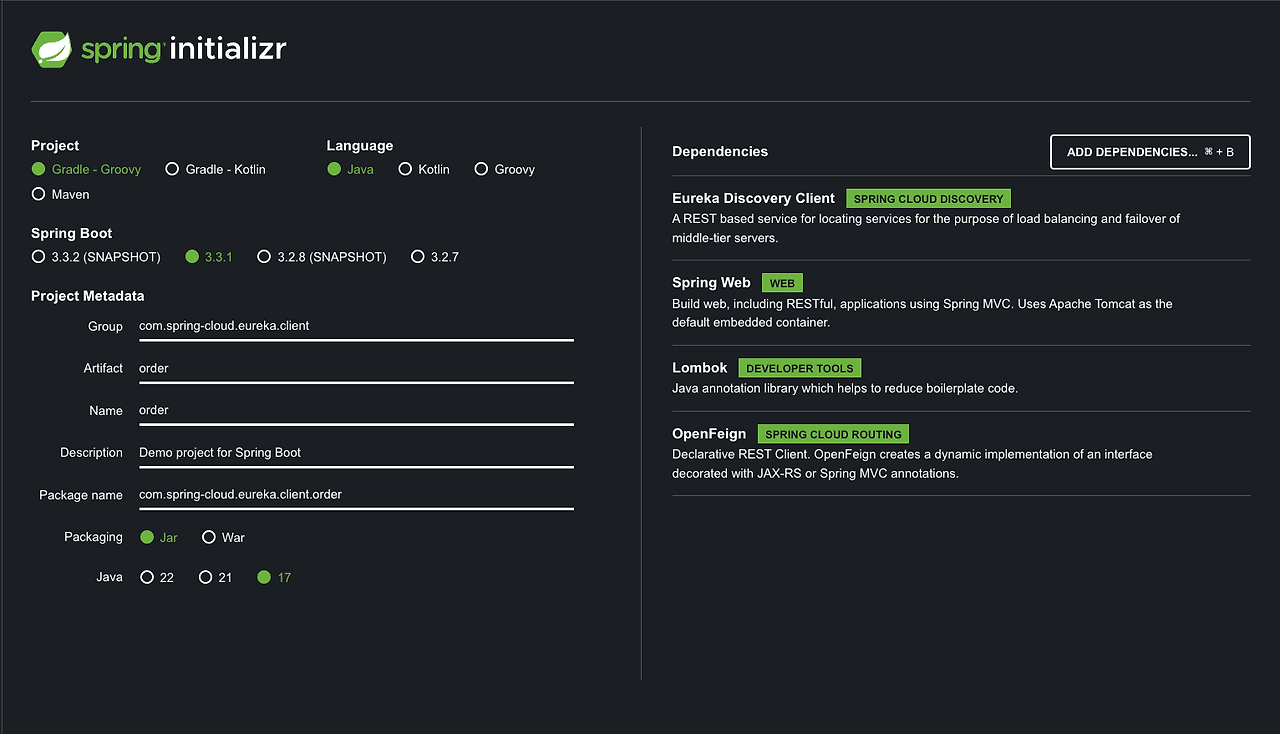Select Java version 17

coord(274,577)
